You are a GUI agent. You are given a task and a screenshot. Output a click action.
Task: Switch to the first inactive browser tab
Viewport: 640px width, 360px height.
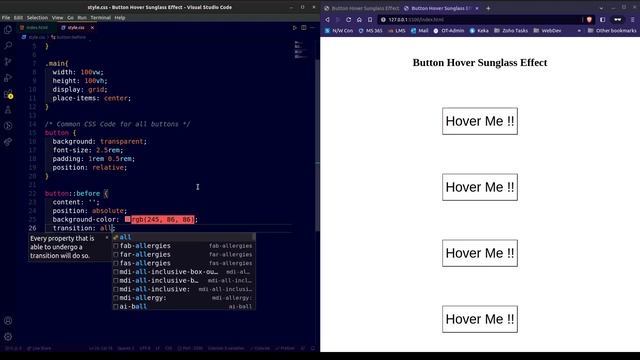[x=362, y=8]
